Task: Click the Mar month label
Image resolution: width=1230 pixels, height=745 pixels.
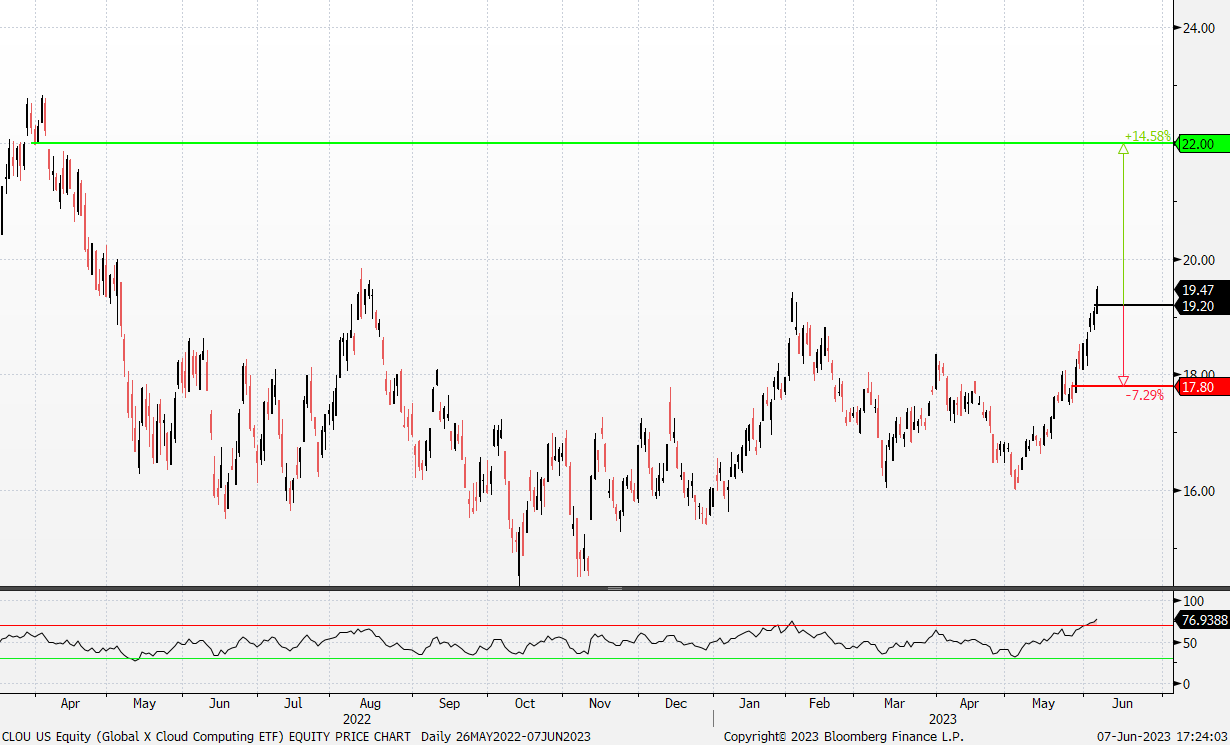Action: point(893,704)
